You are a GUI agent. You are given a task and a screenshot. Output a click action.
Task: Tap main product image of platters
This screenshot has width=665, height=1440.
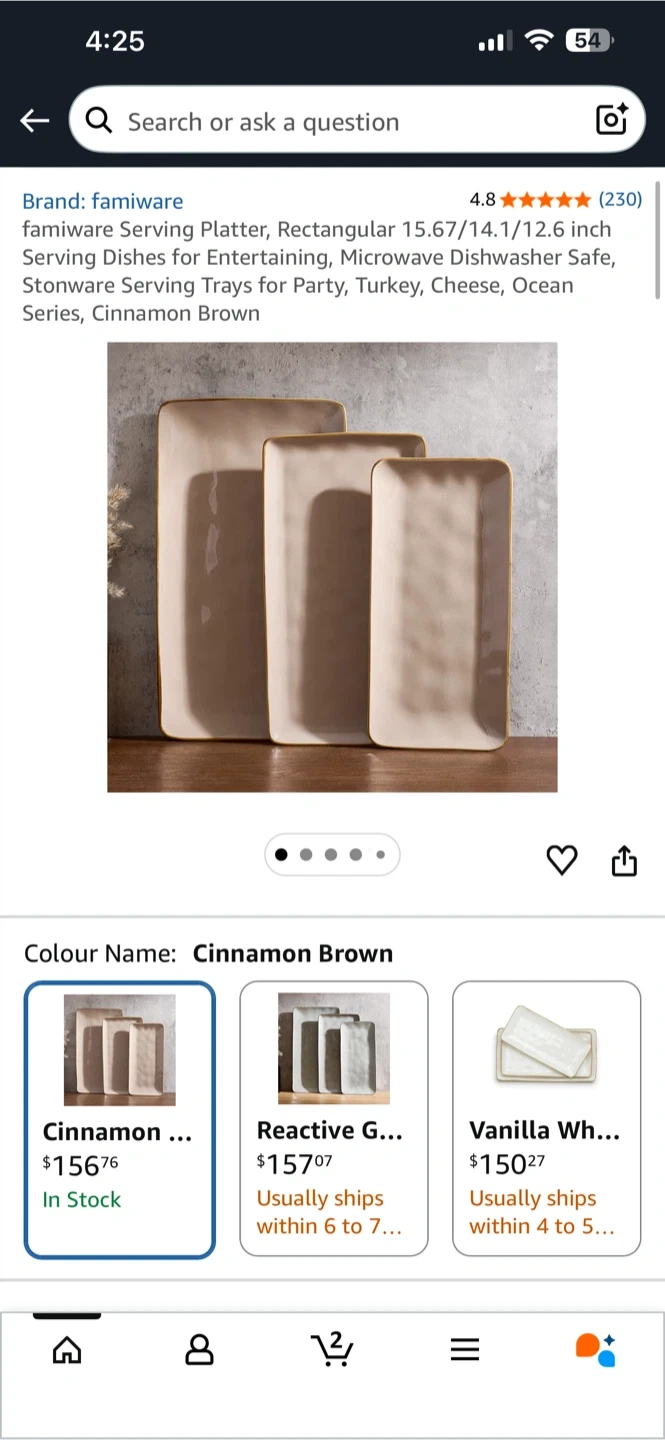coord(332,567)
